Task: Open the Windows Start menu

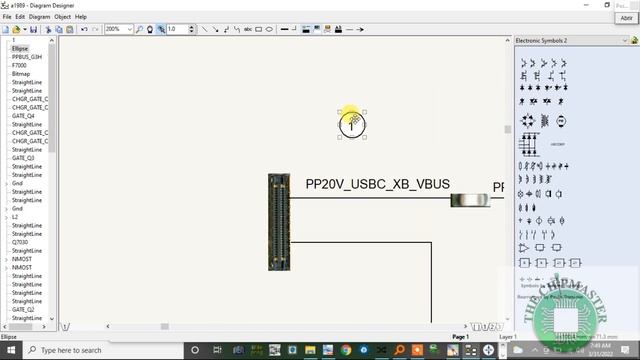Action: tap(11, 350)
